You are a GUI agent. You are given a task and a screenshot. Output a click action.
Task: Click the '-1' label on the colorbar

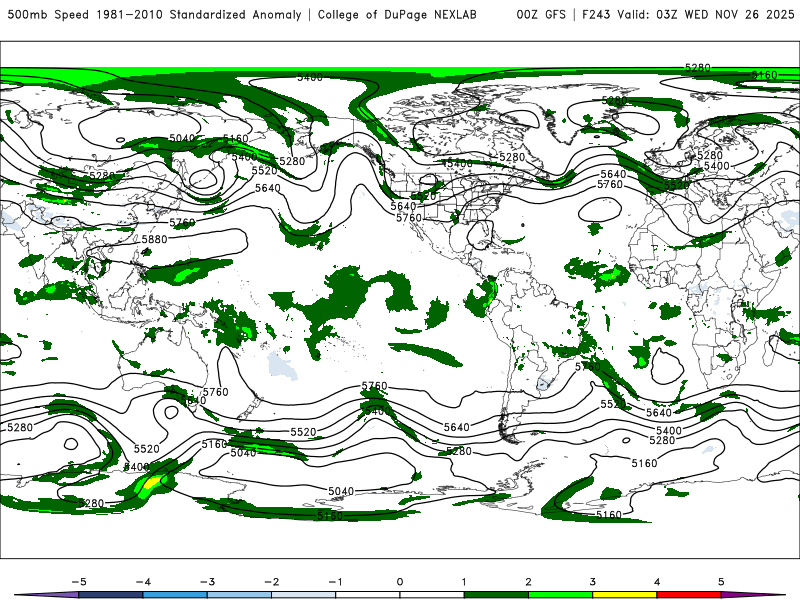pyautogui.click(x=335, y=582)
